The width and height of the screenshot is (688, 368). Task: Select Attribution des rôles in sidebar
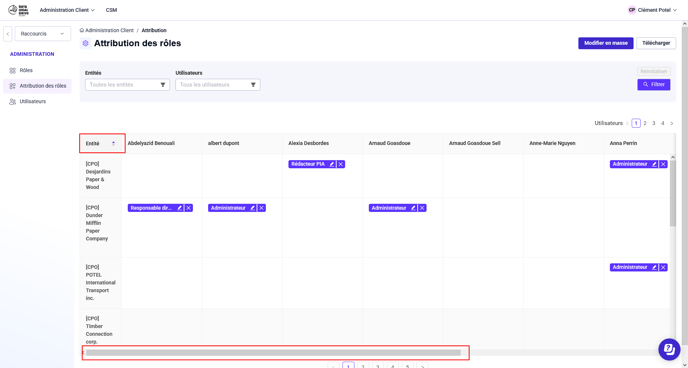point(37,86)
